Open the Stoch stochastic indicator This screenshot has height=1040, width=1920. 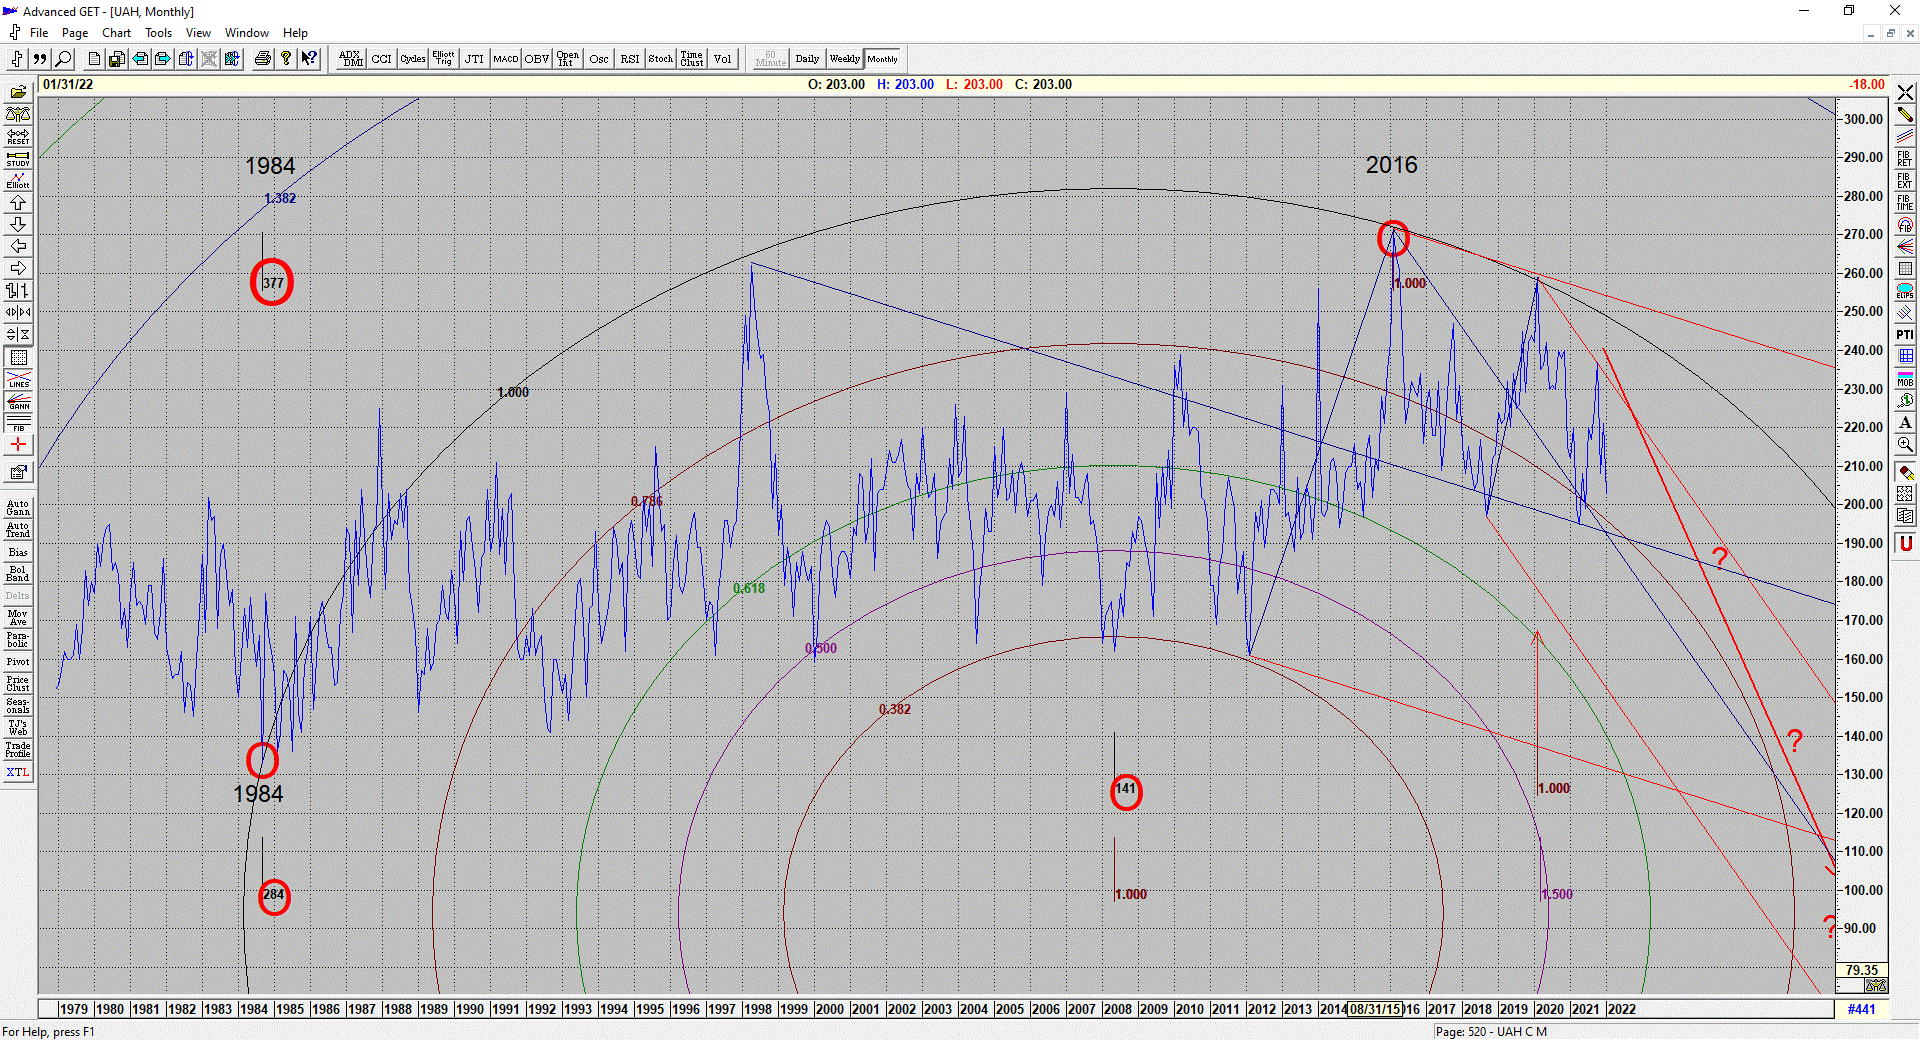[660, 59]
